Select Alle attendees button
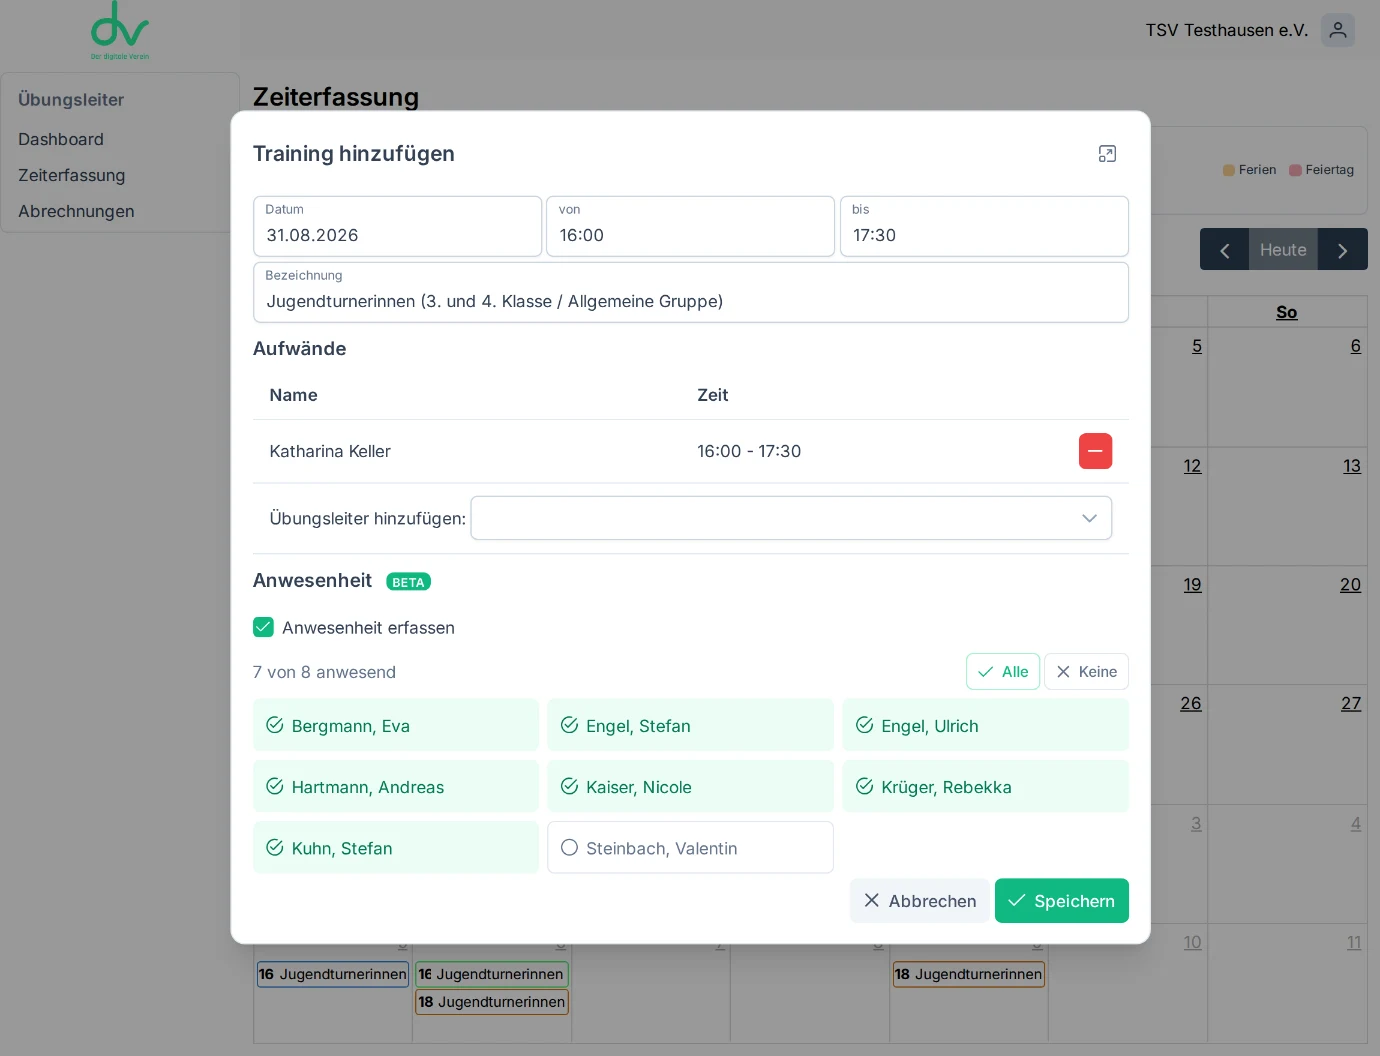 1003,672
